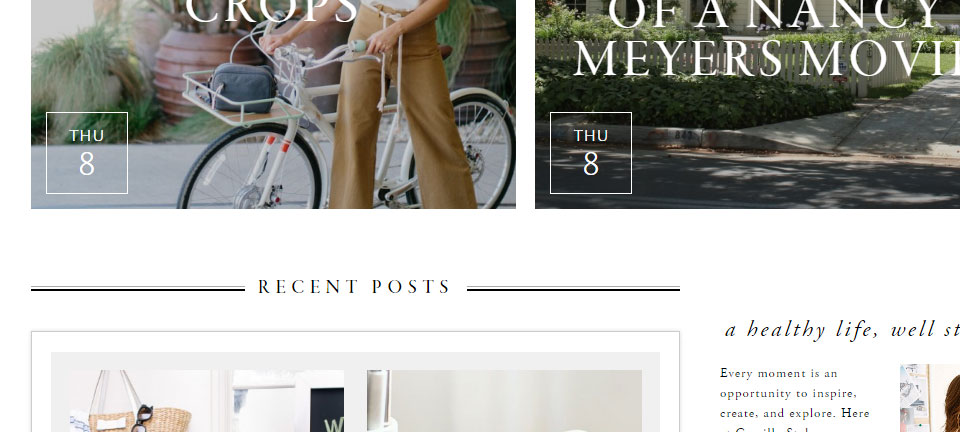The width and height of the screenshot is (960, 432).
Task: Click the dark framed sign in first thumbnail
Action: tap(327, 410)
